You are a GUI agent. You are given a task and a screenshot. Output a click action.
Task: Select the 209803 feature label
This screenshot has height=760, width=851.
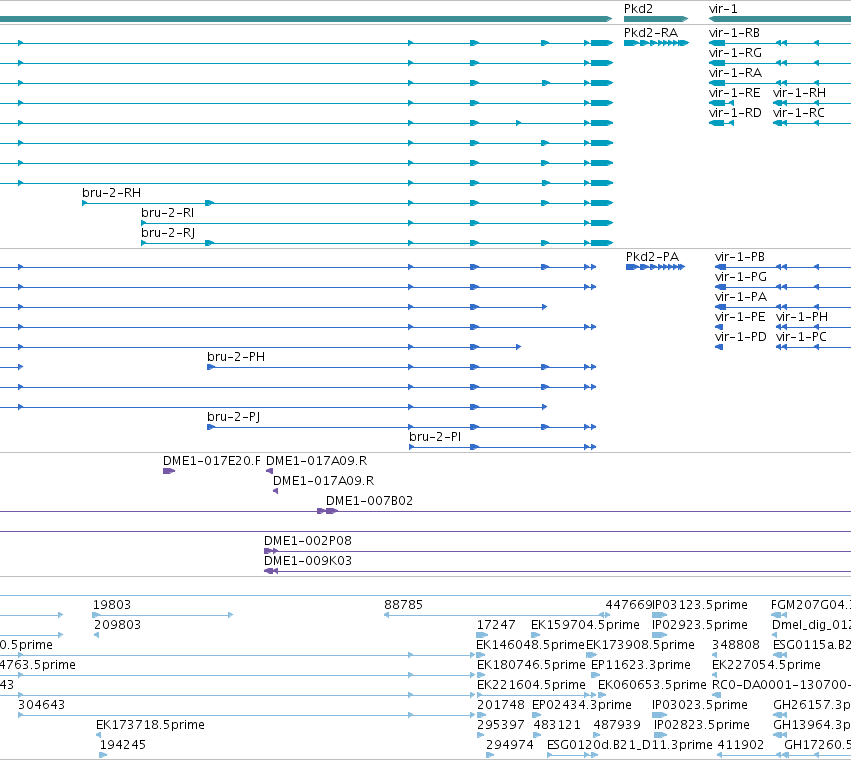117,625
